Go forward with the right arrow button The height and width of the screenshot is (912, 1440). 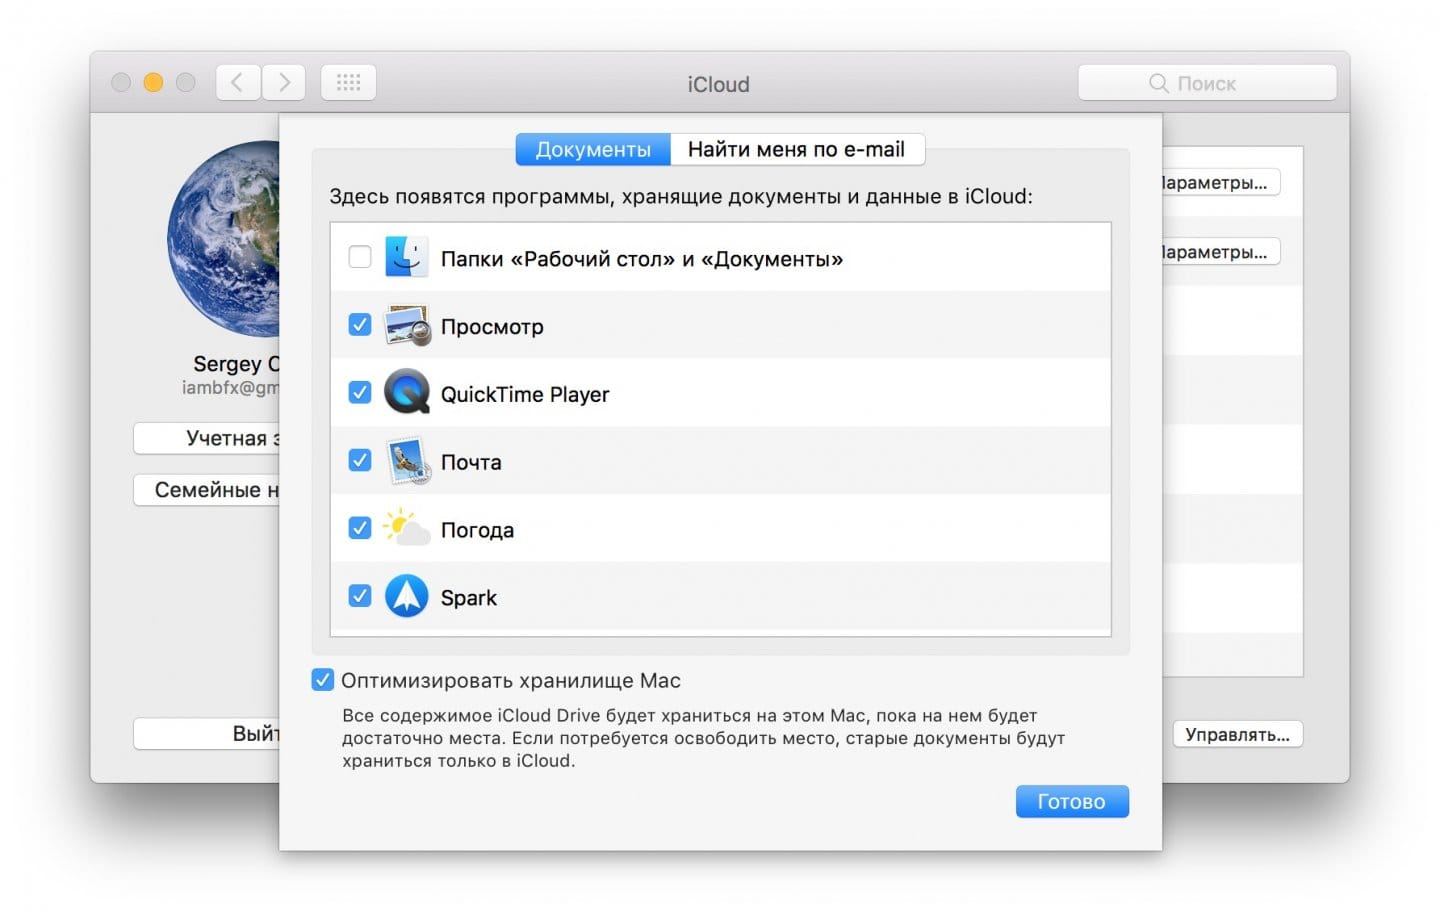tap(284, 83)
